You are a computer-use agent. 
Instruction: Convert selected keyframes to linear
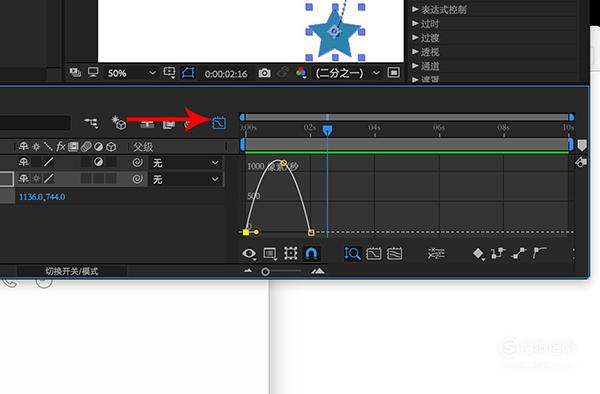click(x=518, y=253)
